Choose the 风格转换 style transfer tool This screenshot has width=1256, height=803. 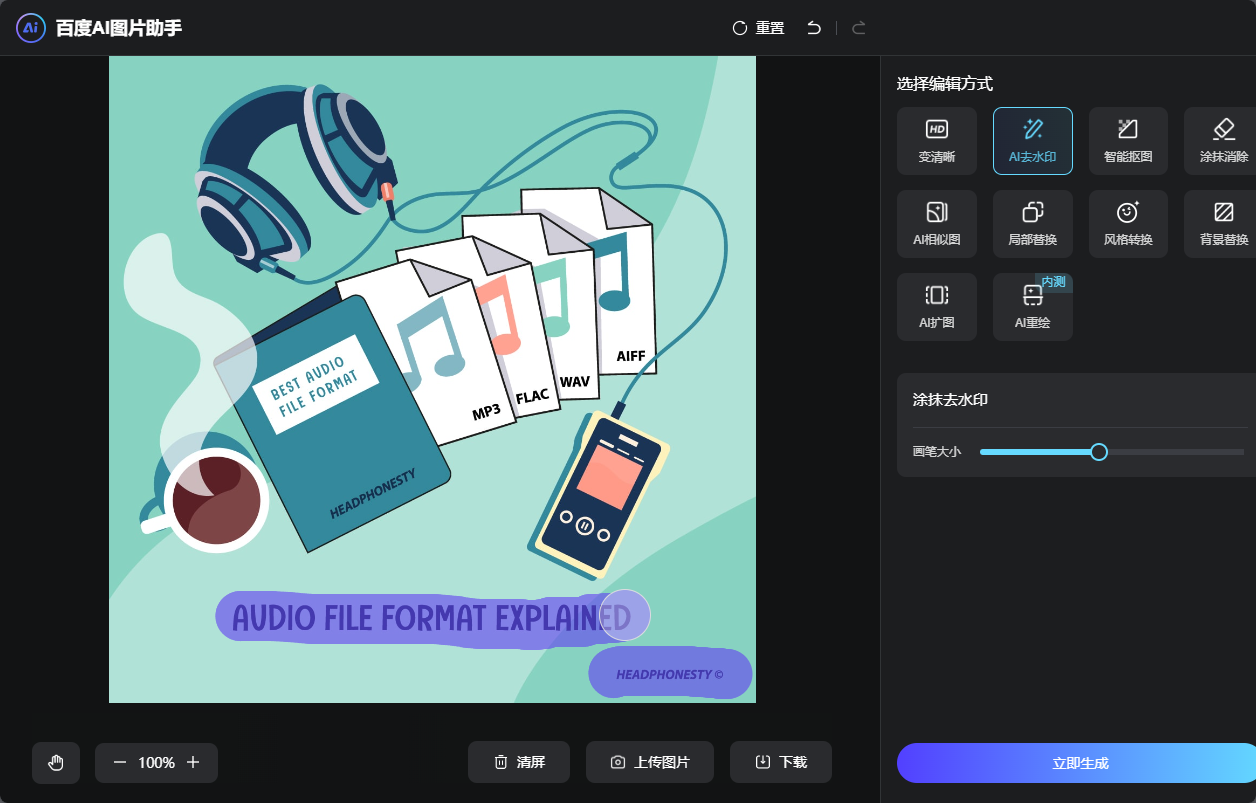[x=1128, y=224]
